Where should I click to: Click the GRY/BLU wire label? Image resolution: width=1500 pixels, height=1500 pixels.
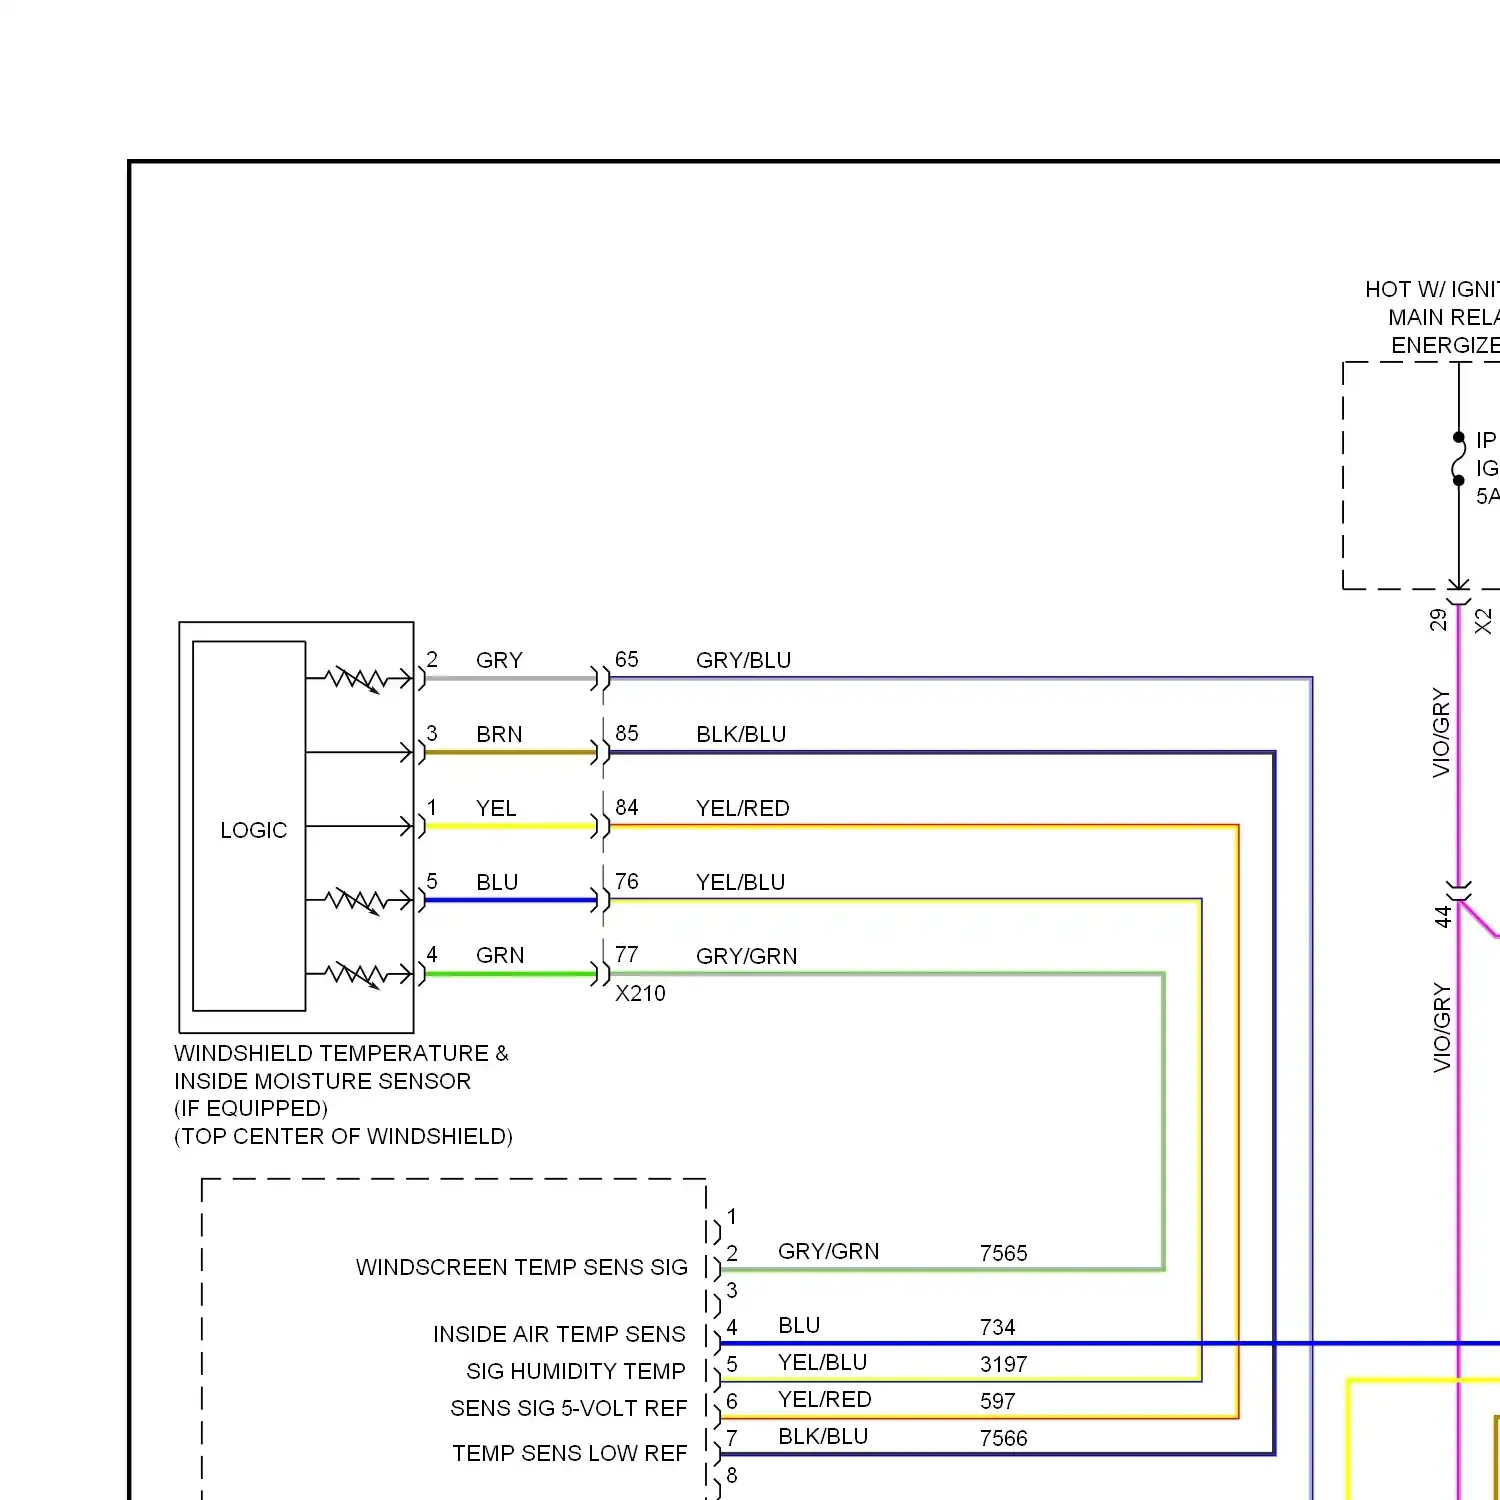[x=743, y=661]
